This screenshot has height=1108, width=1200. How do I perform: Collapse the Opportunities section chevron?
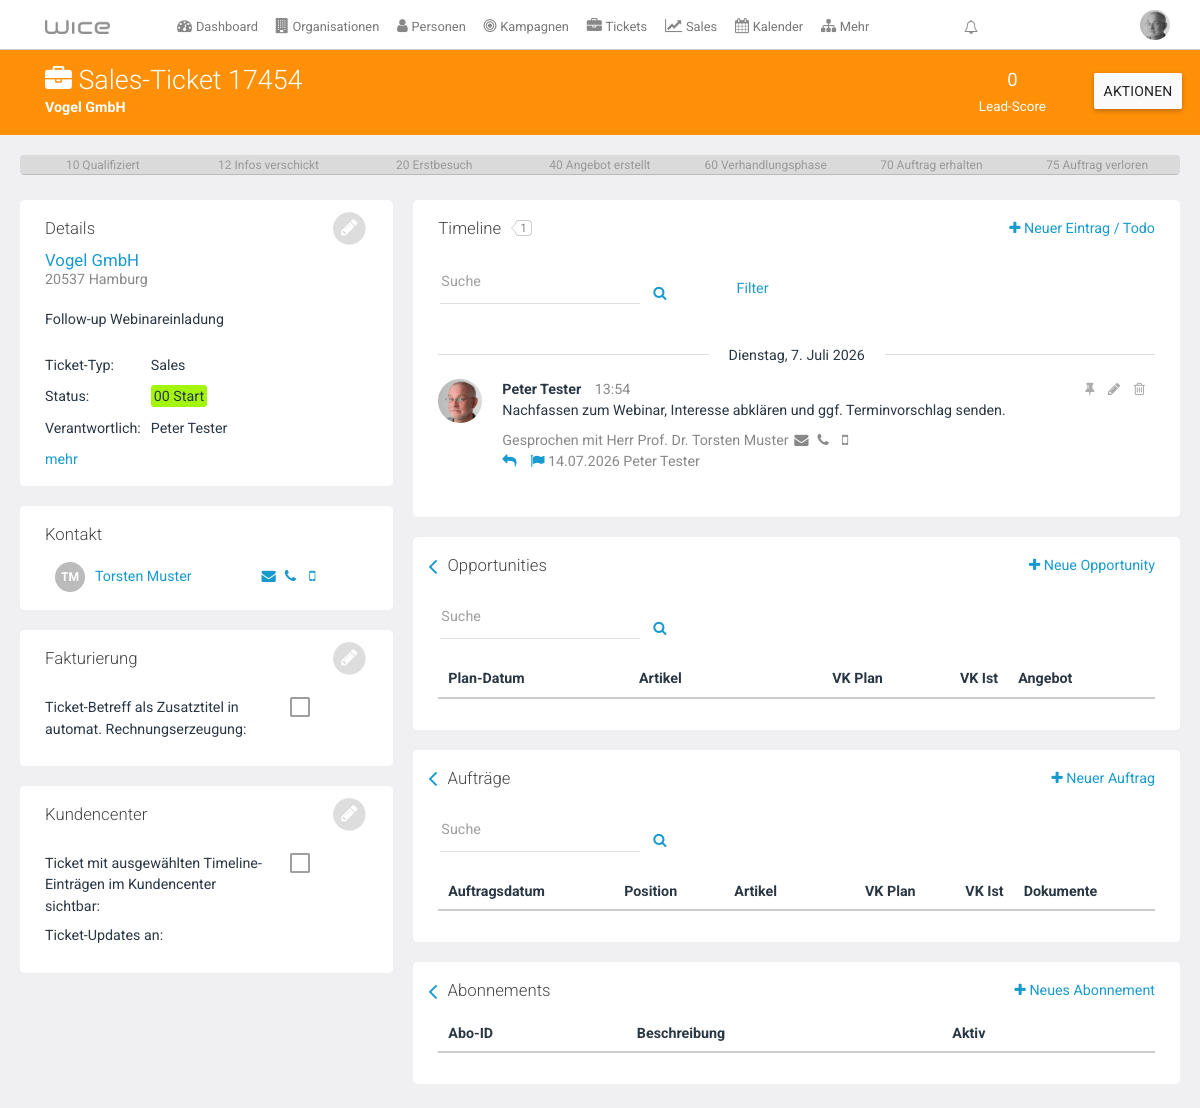click(433, 566)
